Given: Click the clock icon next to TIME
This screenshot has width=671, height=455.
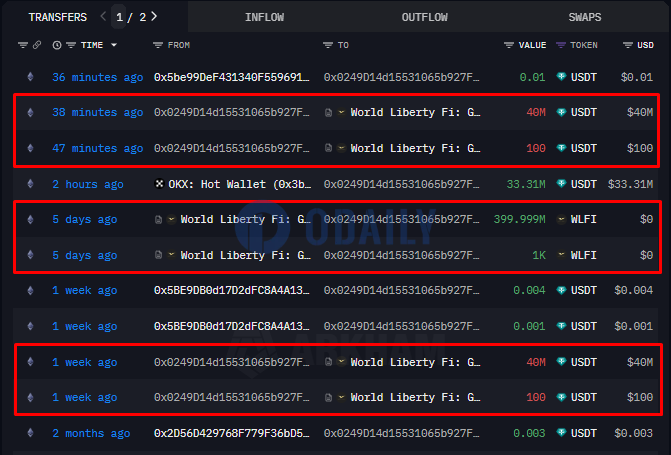Looking at the screenshot, I should click(x=56, y=45).
